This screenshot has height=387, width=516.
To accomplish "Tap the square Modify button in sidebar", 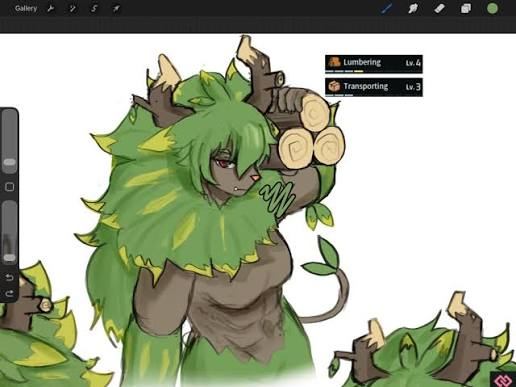I will (9, 187).
